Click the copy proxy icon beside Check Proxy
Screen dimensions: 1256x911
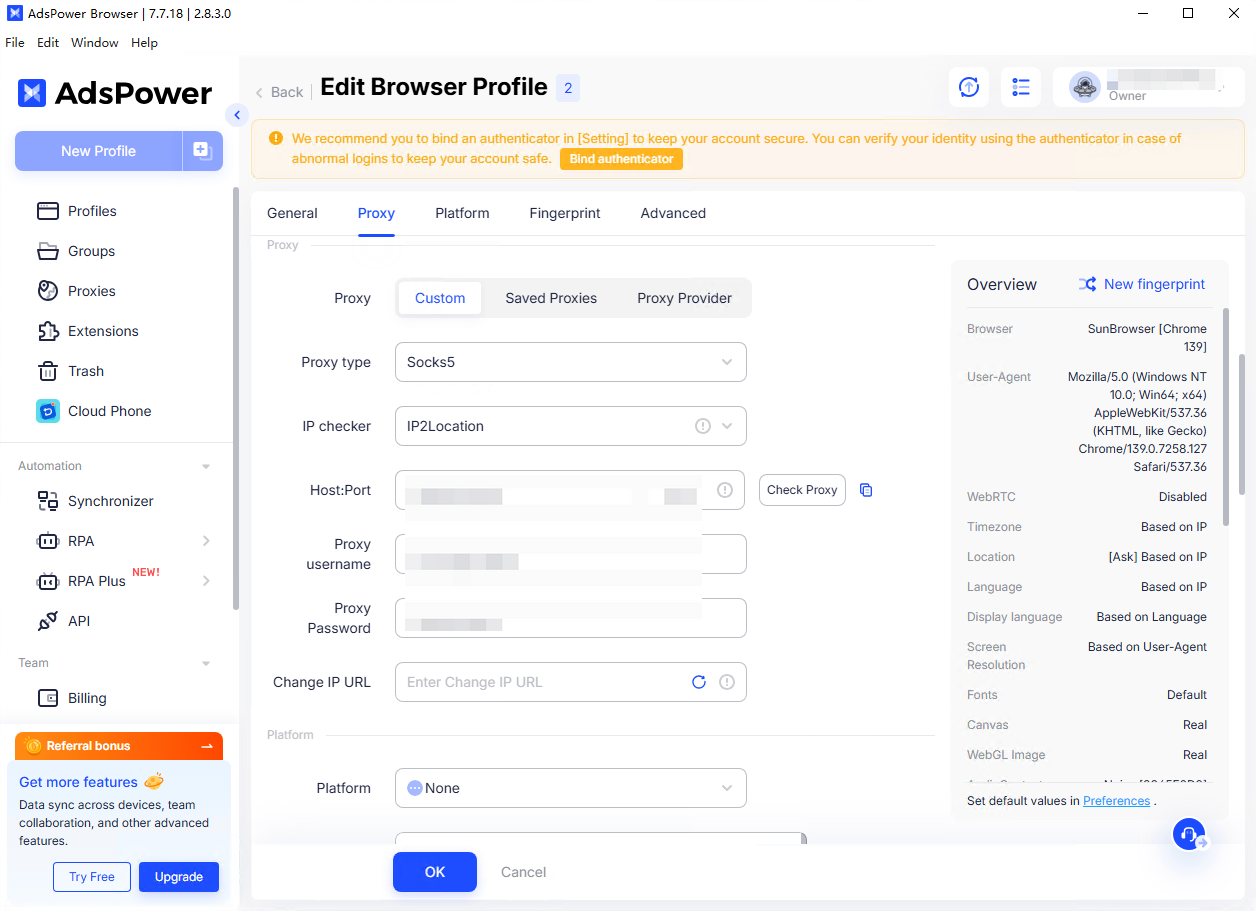[866, 490]
